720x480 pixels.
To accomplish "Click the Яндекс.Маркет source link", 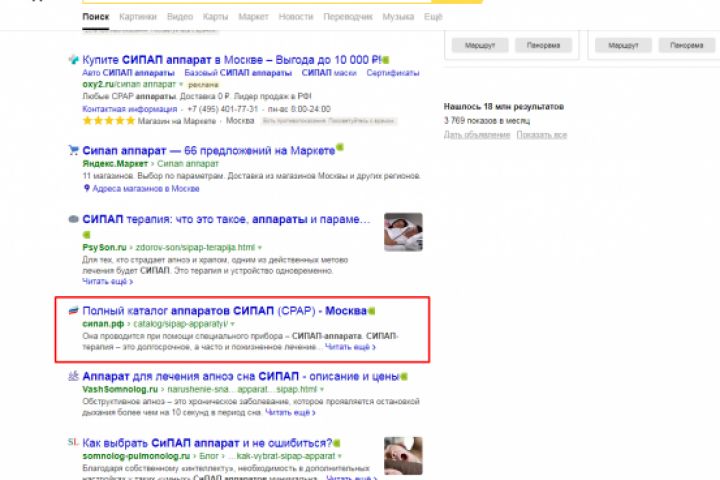I will [x=115, y=164].
